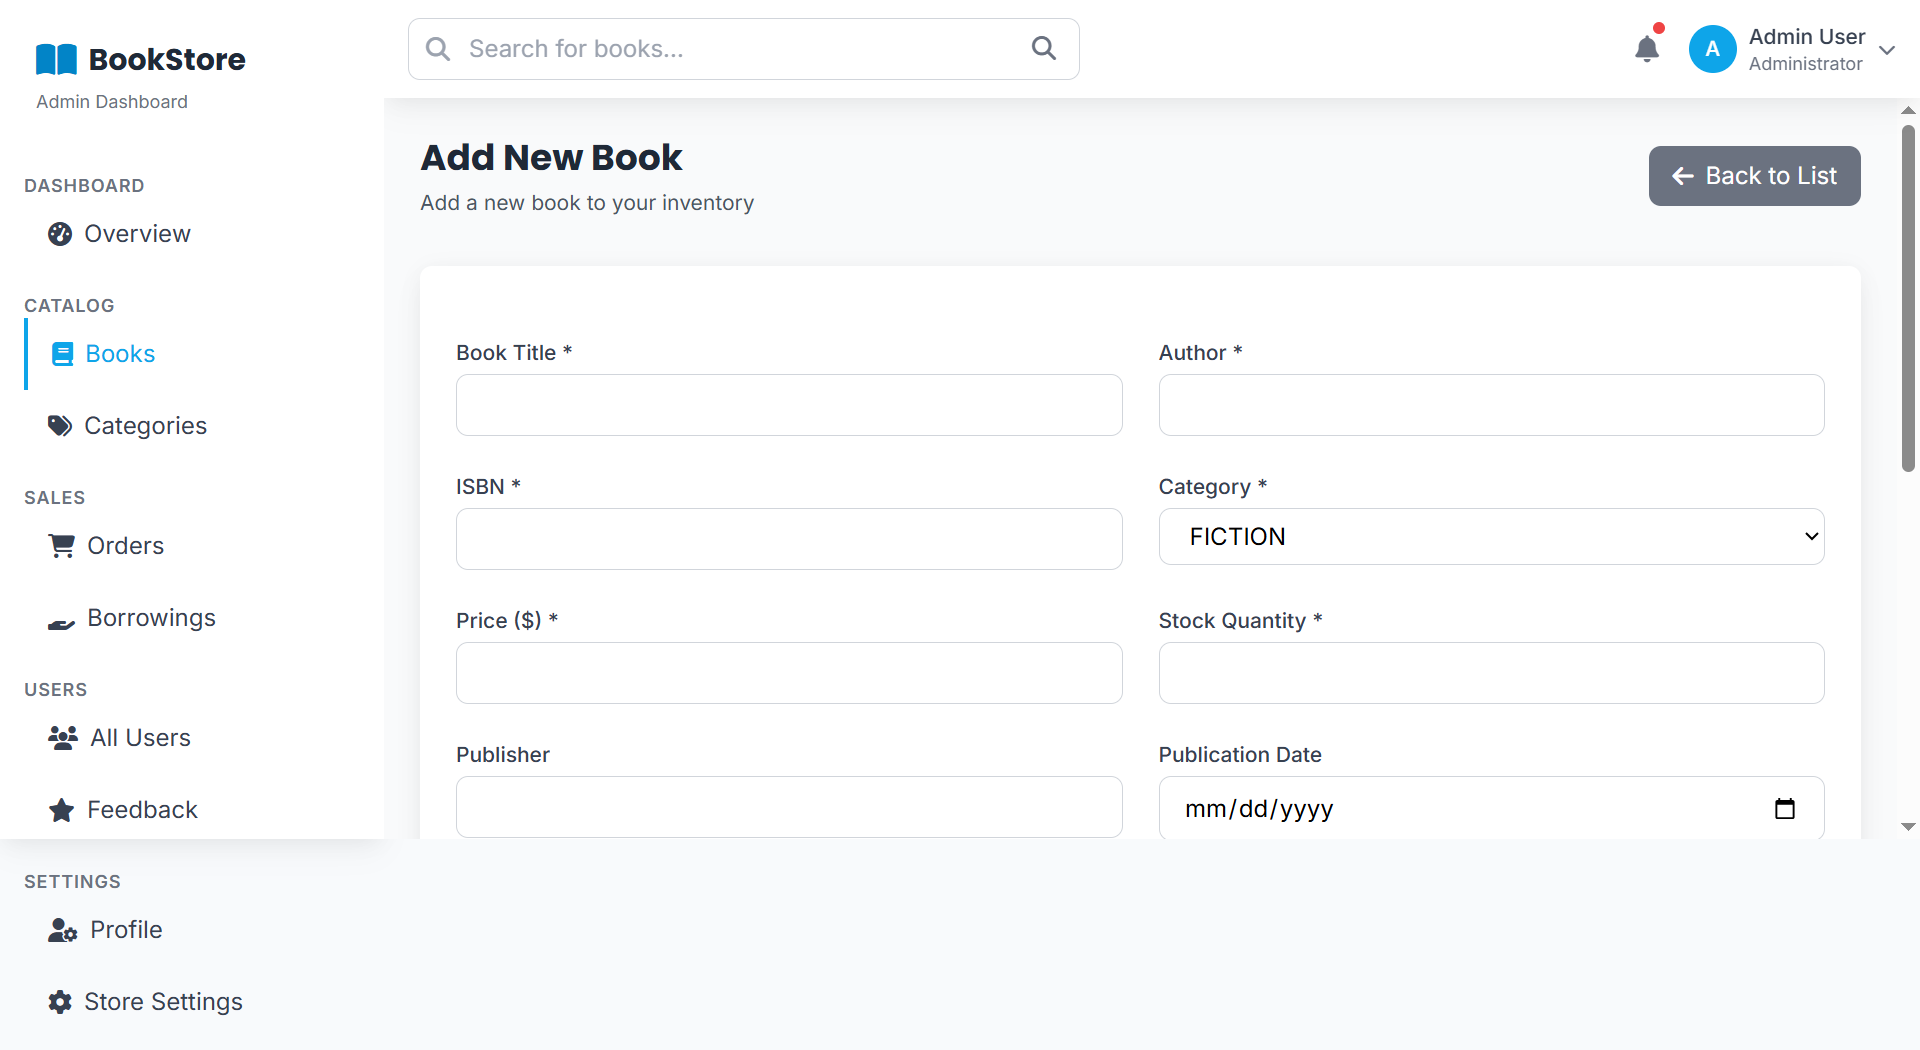Click the BookStore open-book logo icon
The width and height of the screenshot is (1920, 1050).
[x=56, y=60]
